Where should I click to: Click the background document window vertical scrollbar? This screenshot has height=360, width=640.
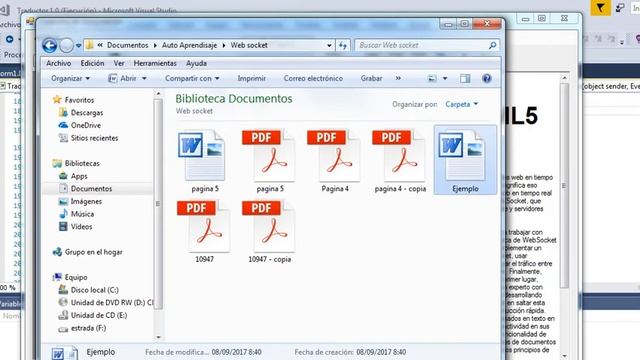[564, 186]
